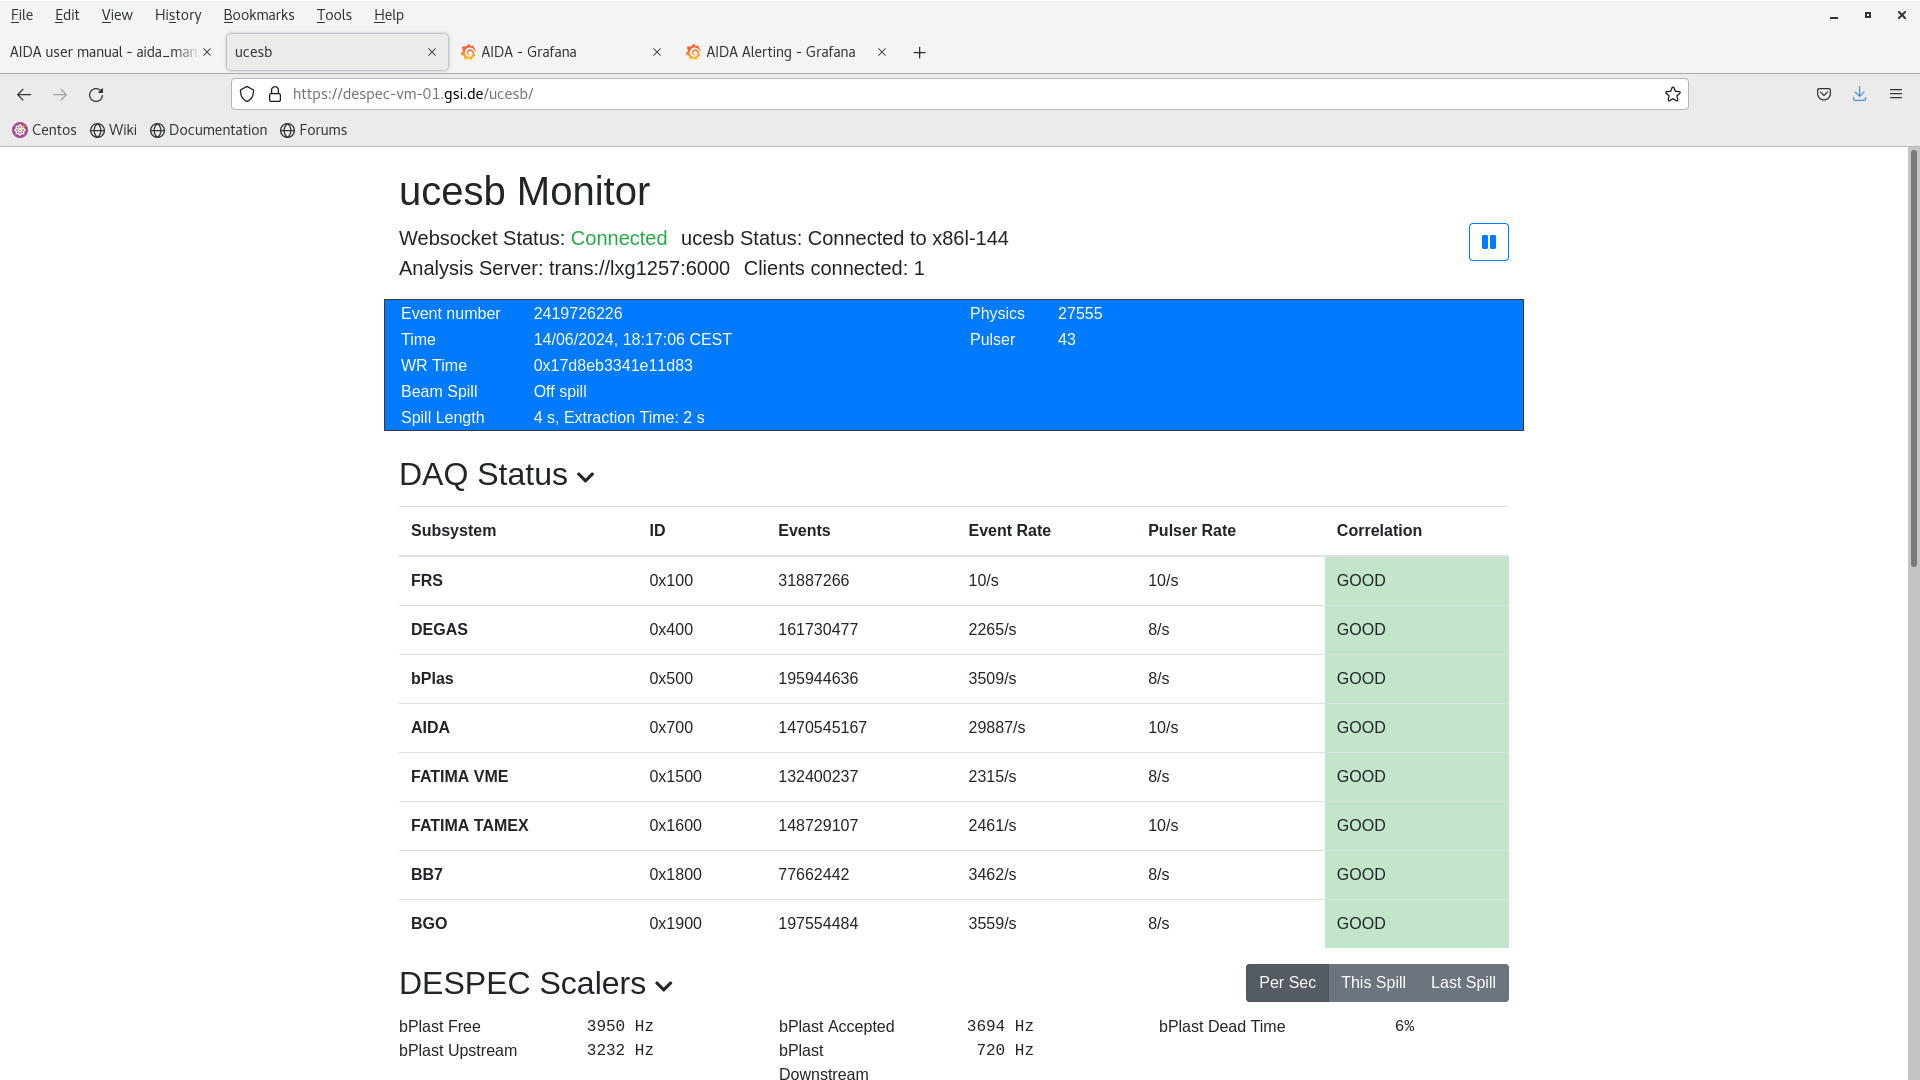Collapse the DESPEC Scalers section
1920x1080 pixels.
[663, 986]
